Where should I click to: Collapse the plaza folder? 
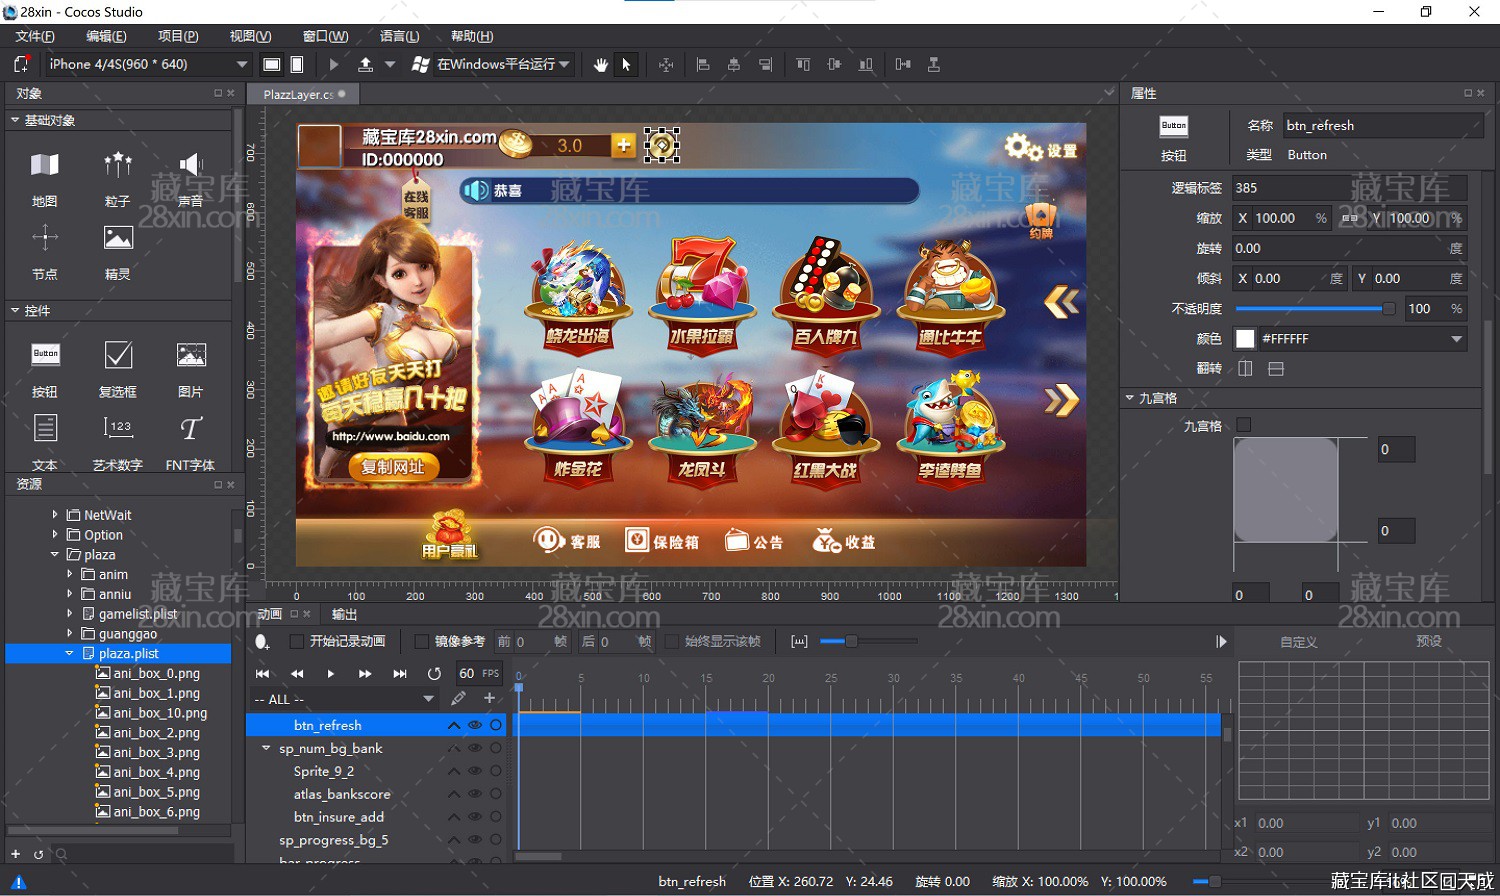[55, 554]
